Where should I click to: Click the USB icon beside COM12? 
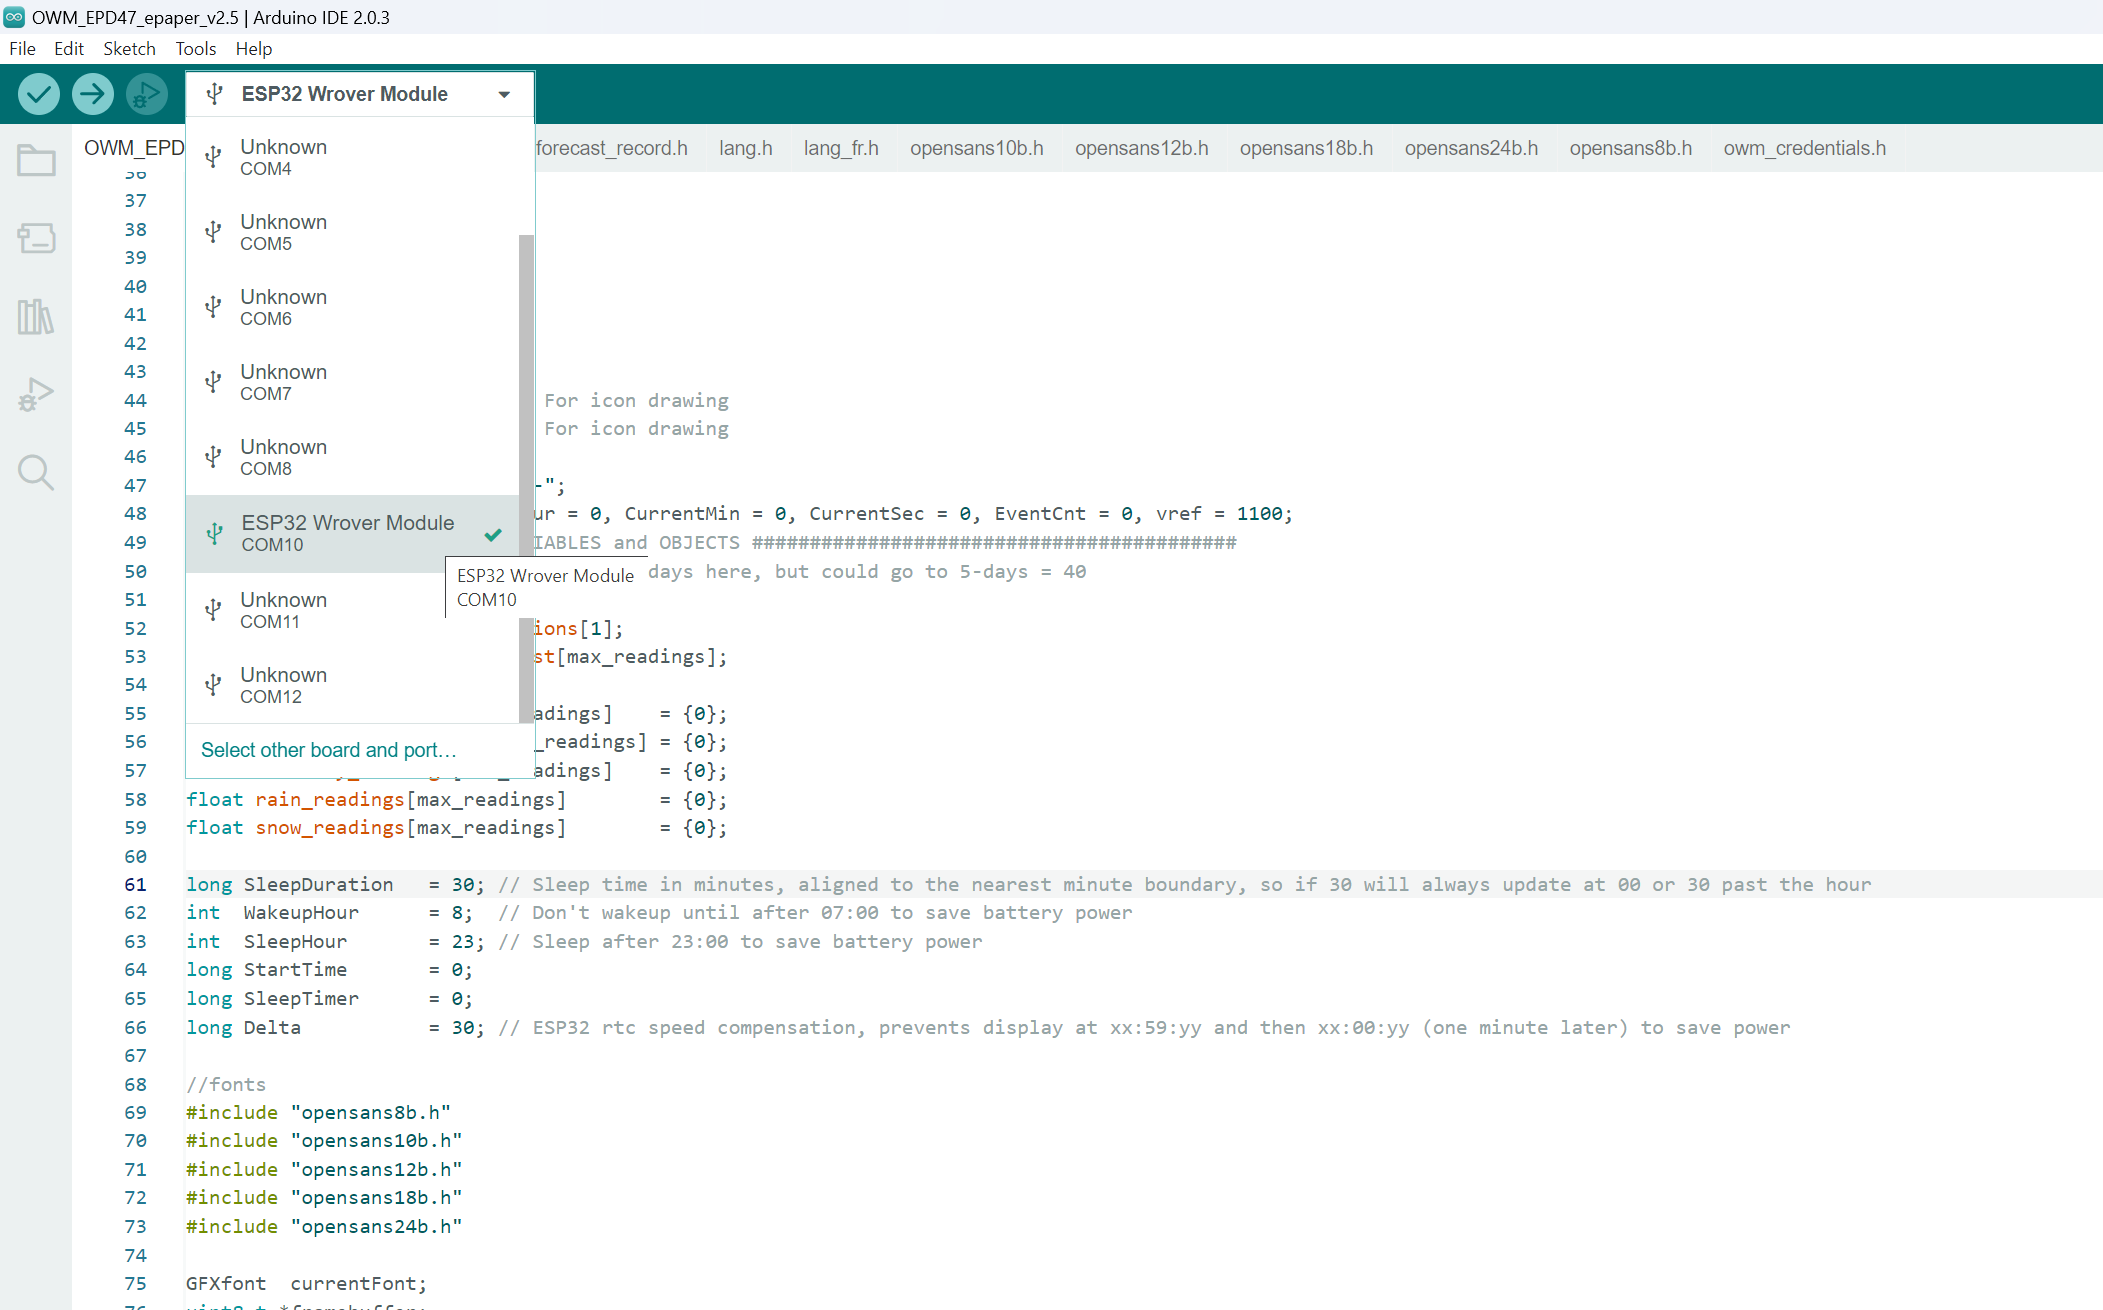tap(213, 684)
